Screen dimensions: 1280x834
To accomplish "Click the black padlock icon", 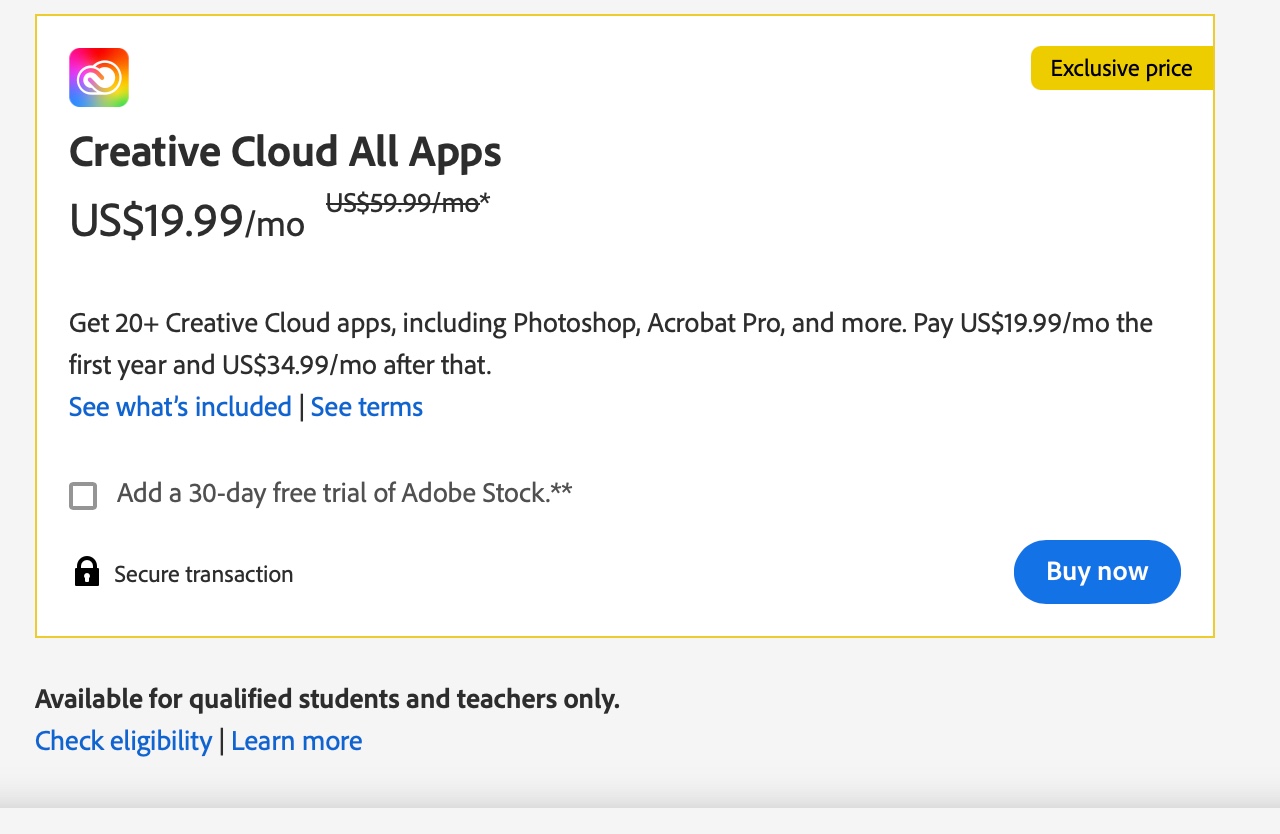I will click(87, 572).
